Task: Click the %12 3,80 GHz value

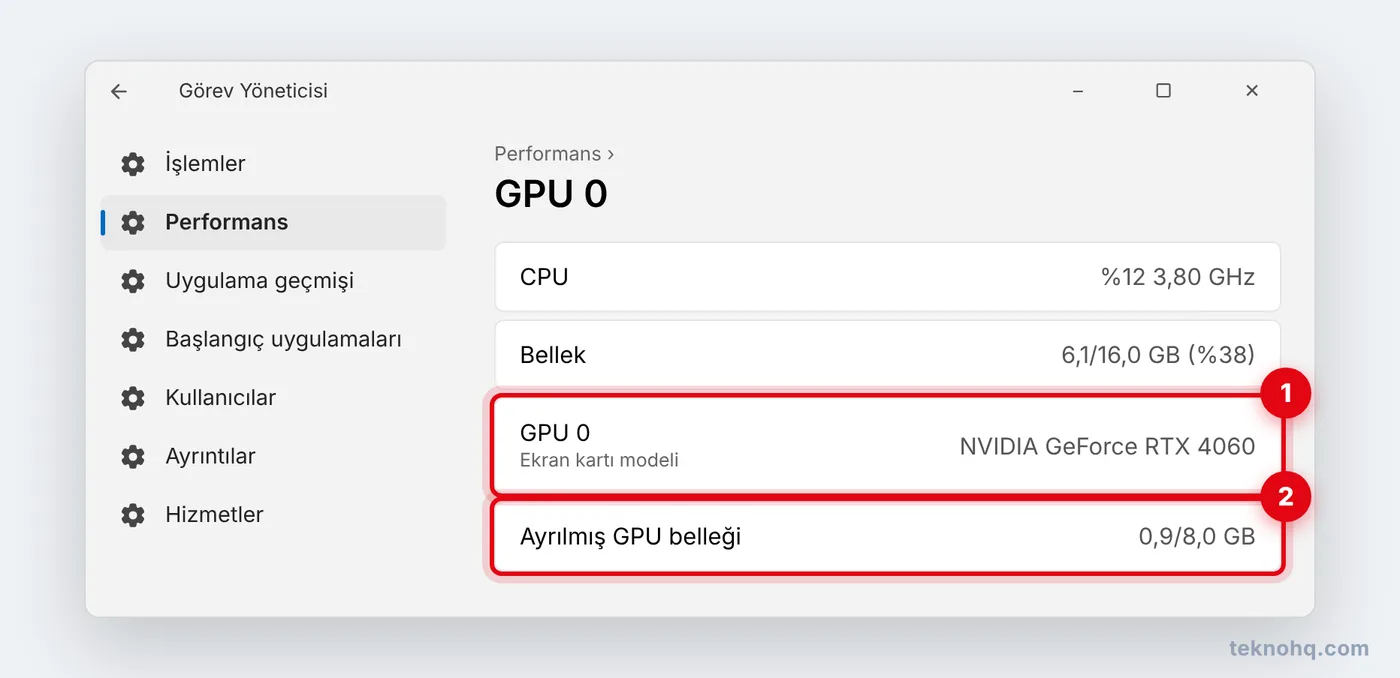Action: click(1178, 277)
